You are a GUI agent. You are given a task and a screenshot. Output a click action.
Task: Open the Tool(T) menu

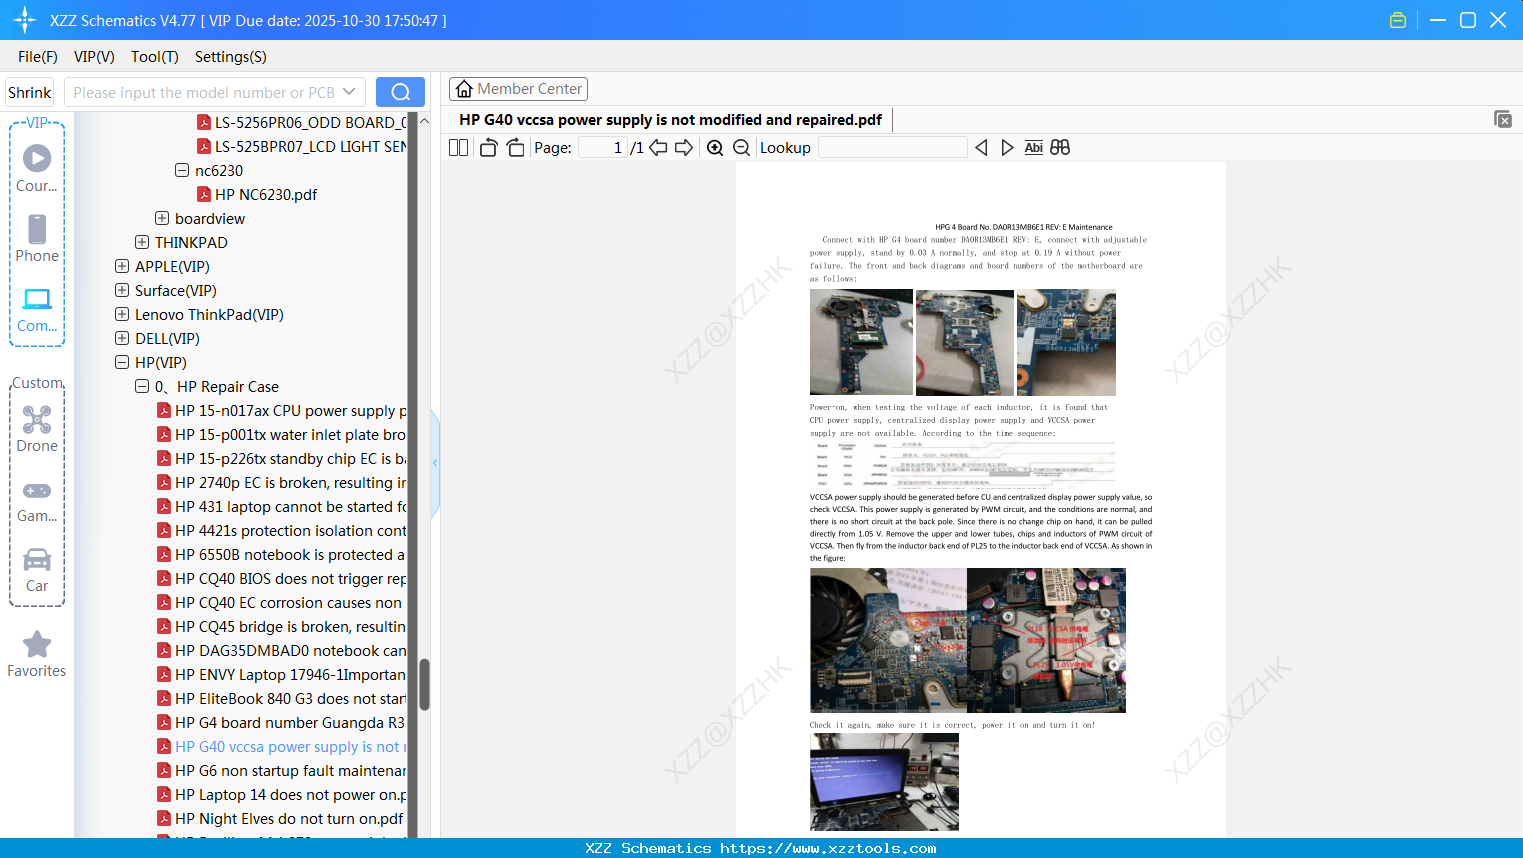(155, 57)
